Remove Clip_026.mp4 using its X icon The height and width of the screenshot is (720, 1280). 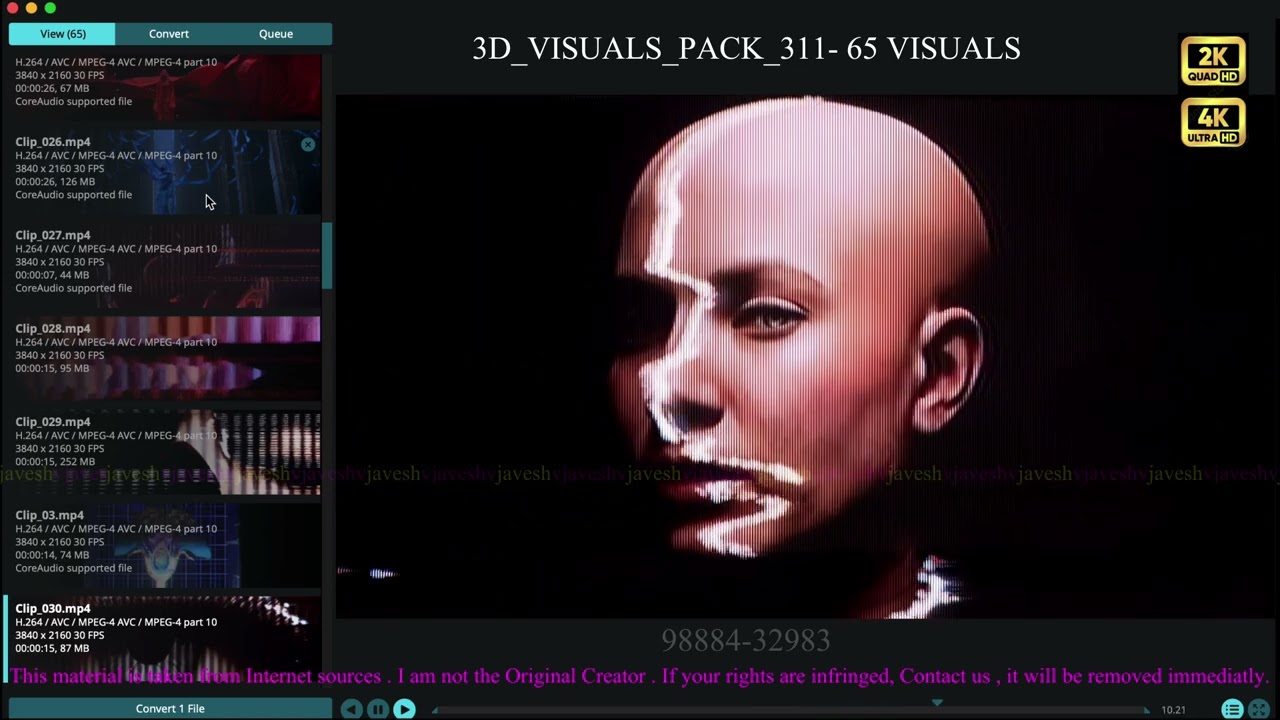(308, 145)
